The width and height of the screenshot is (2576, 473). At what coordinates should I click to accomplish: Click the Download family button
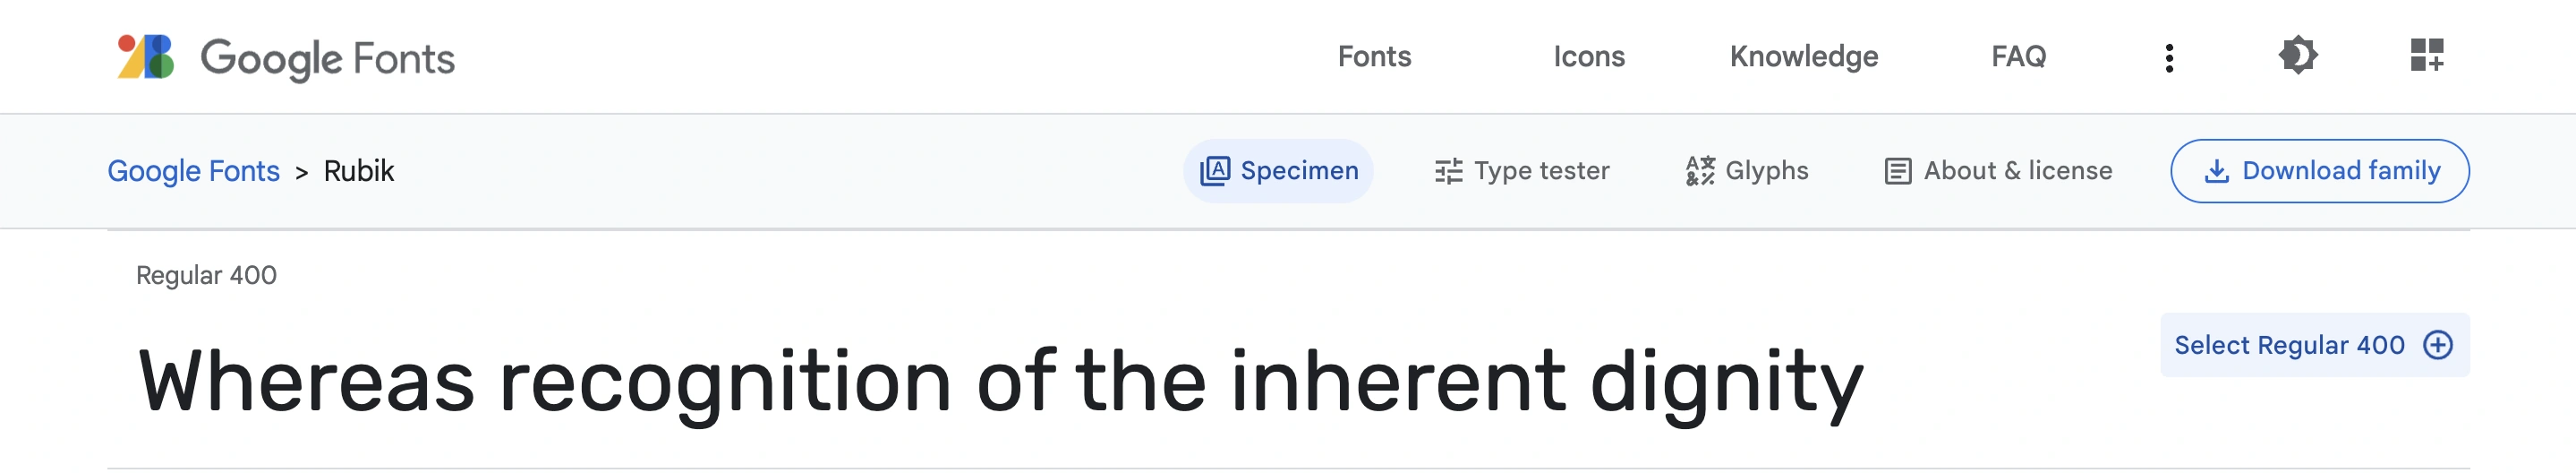click(2319, 171)
